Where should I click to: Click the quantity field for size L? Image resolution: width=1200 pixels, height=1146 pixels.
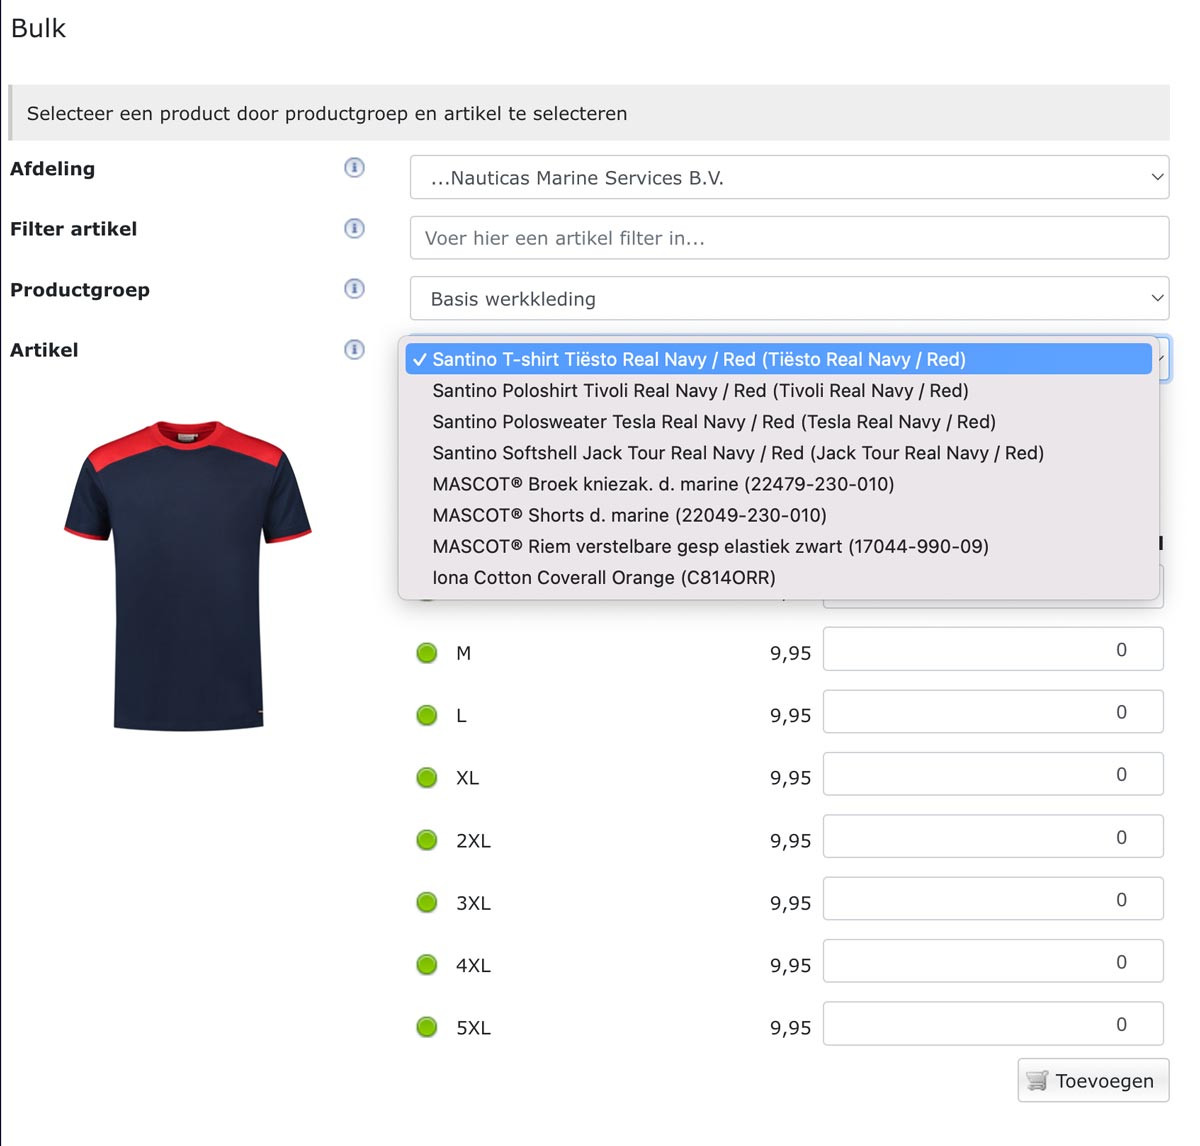pyautogui.click(x=993, y=712)
